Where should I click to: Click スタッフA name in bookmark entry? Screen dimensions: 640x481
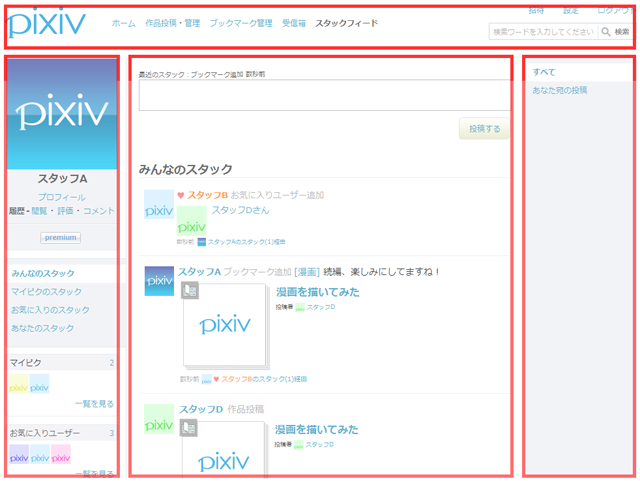[x=199, y=272]
